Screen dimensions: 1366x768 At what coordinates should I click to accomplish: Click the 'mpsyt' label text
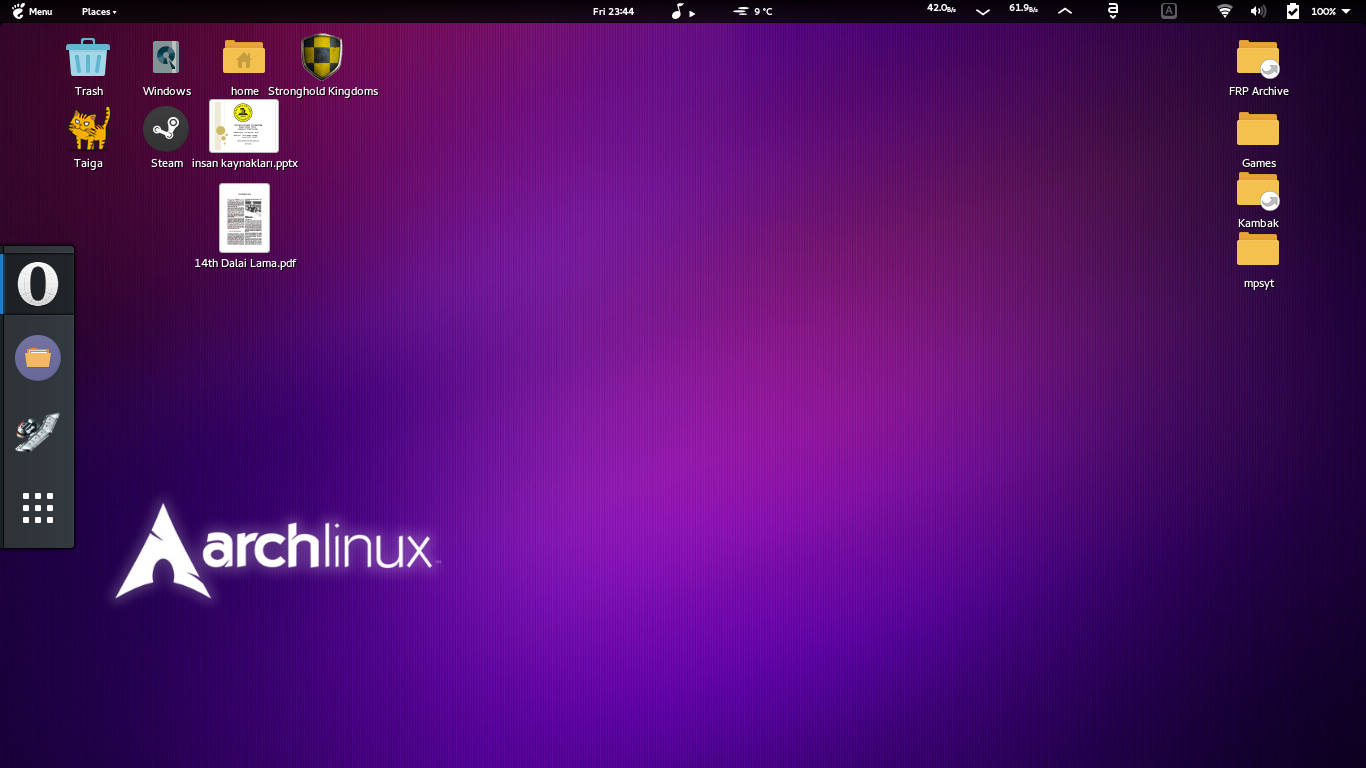(x=1258, y=283)
